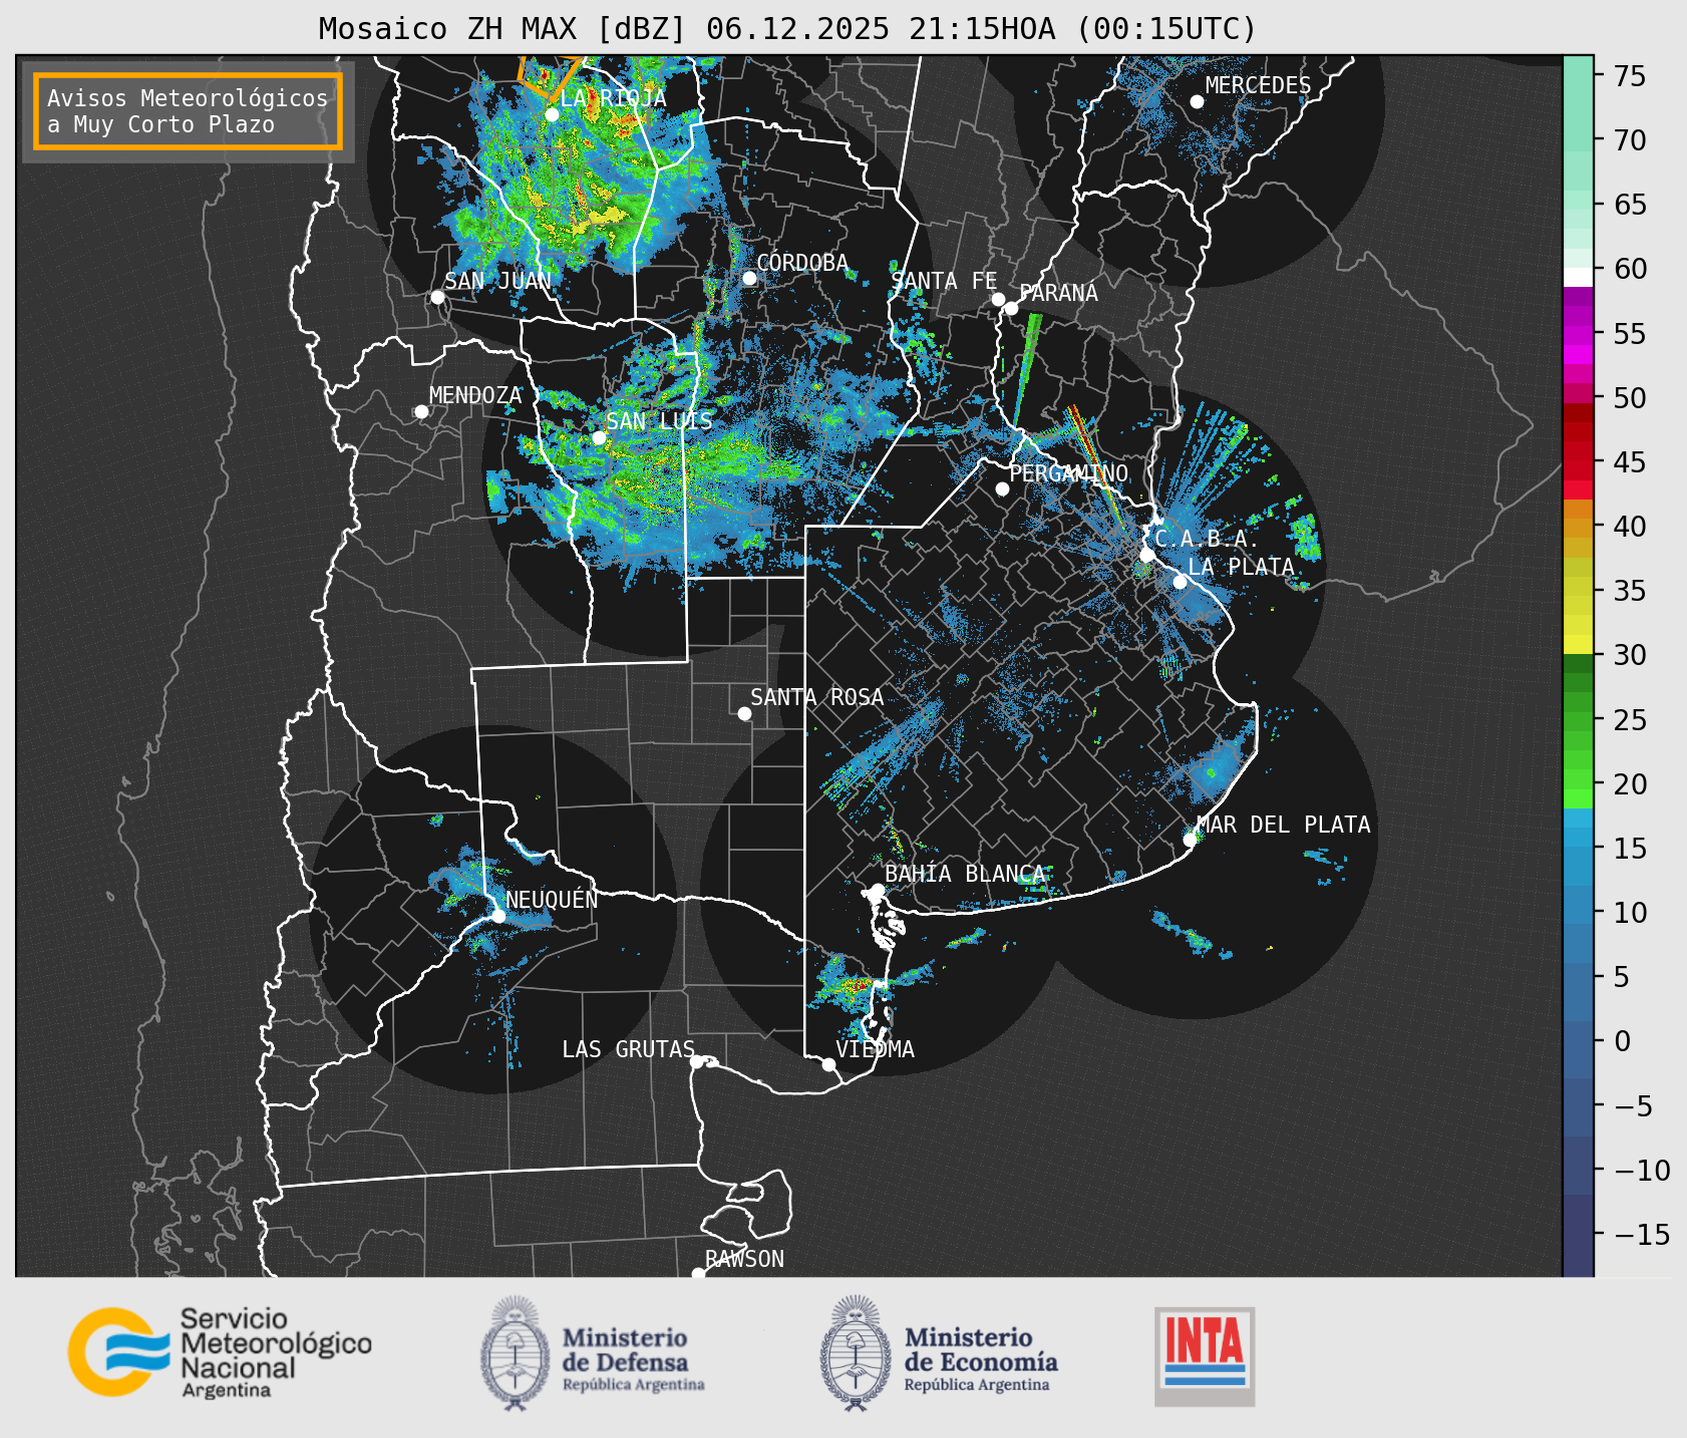Click the MERCEDES label text
Viewport: 1687px width, 1438px height.
(1258, 86)
